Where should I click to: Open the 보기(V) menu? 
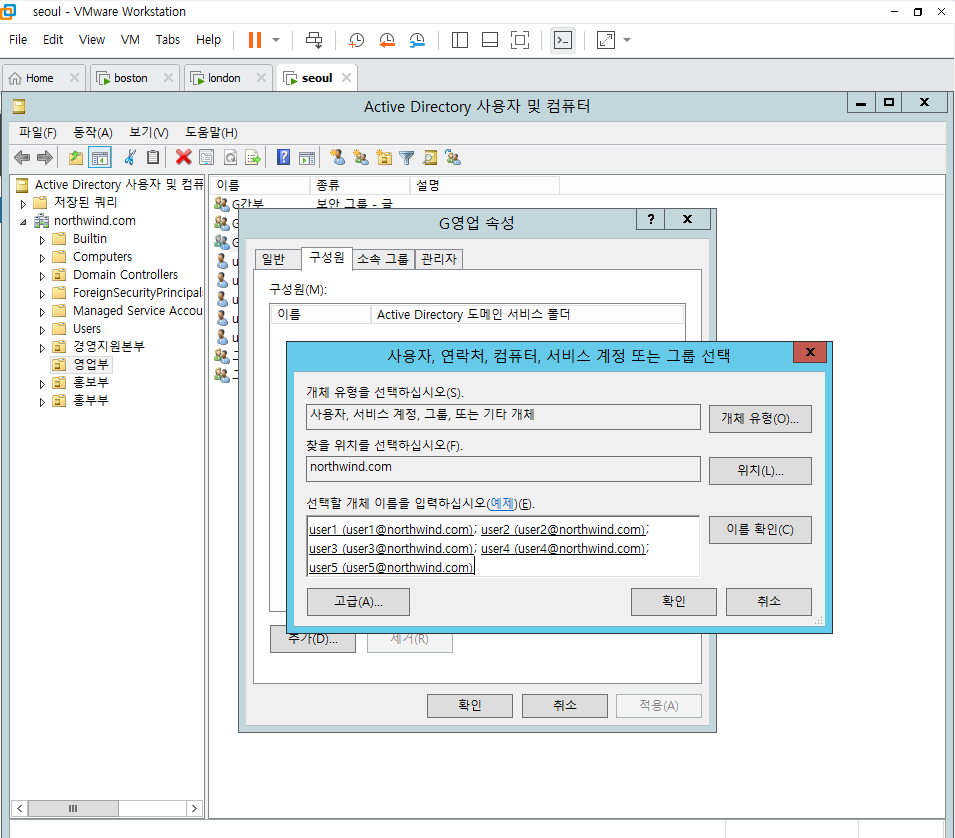[x=149, y=132]
